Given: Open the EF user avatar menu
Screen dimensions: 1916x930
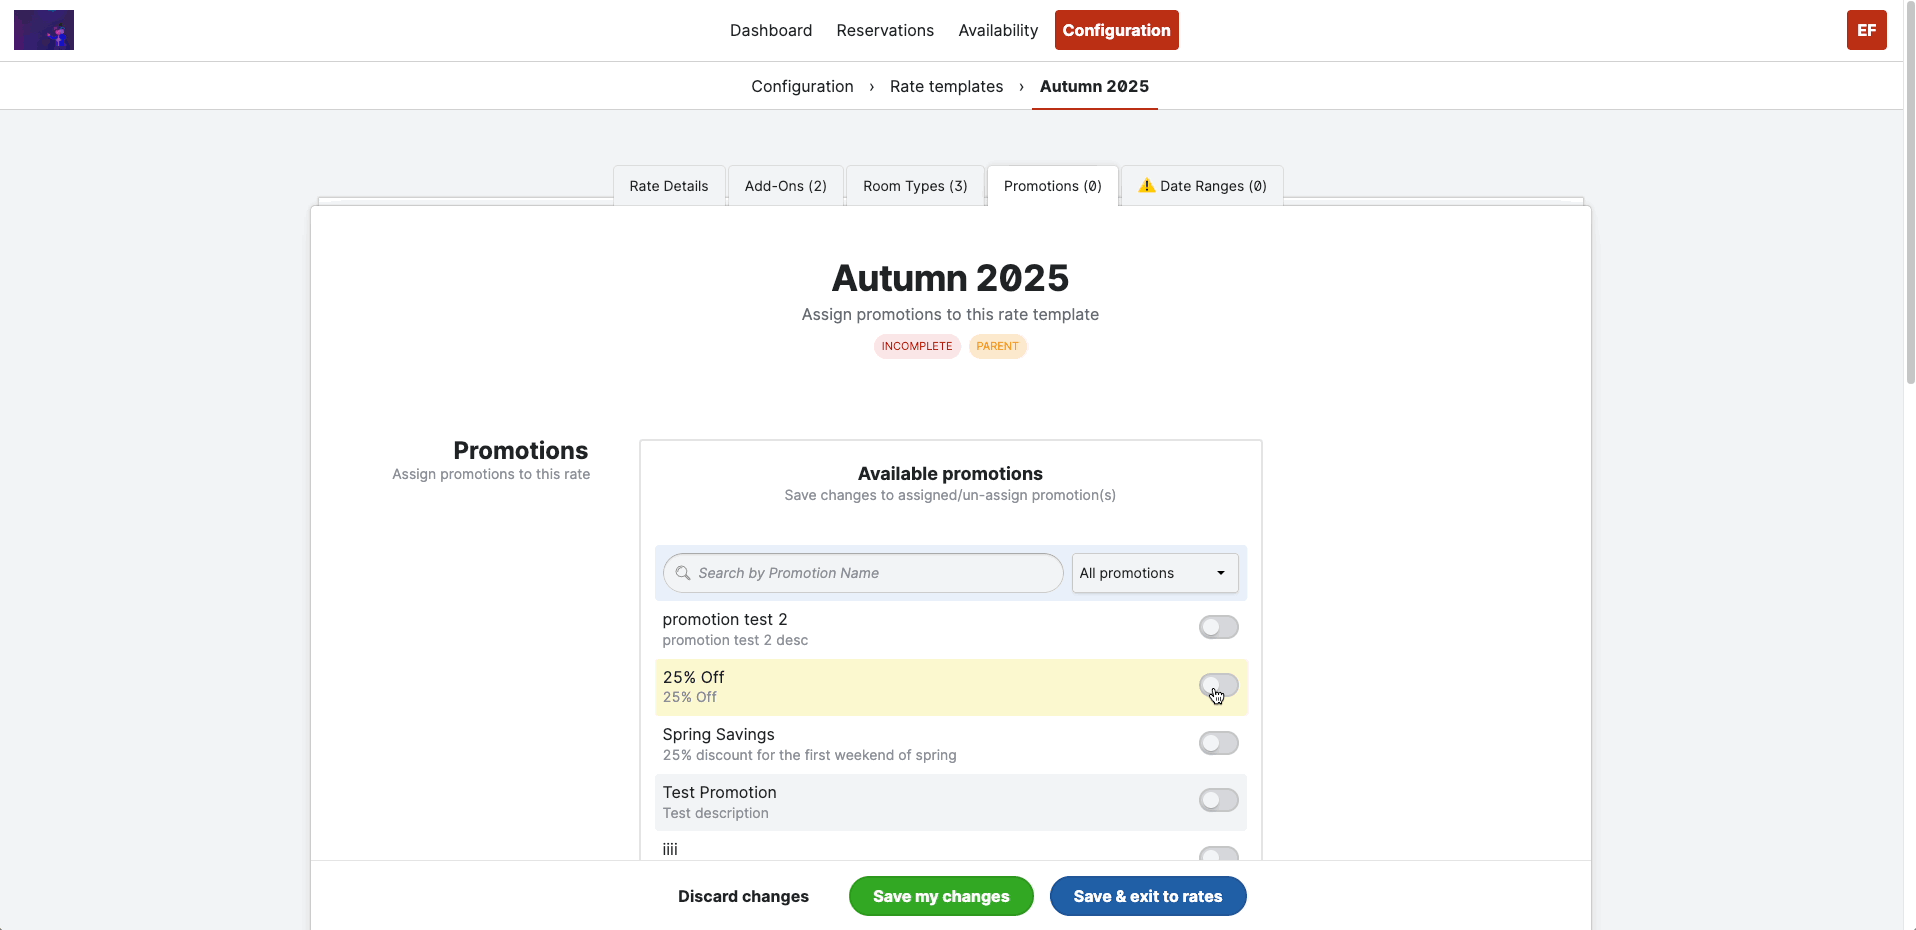Looking at the screenshot, I should pos(1866,30).
